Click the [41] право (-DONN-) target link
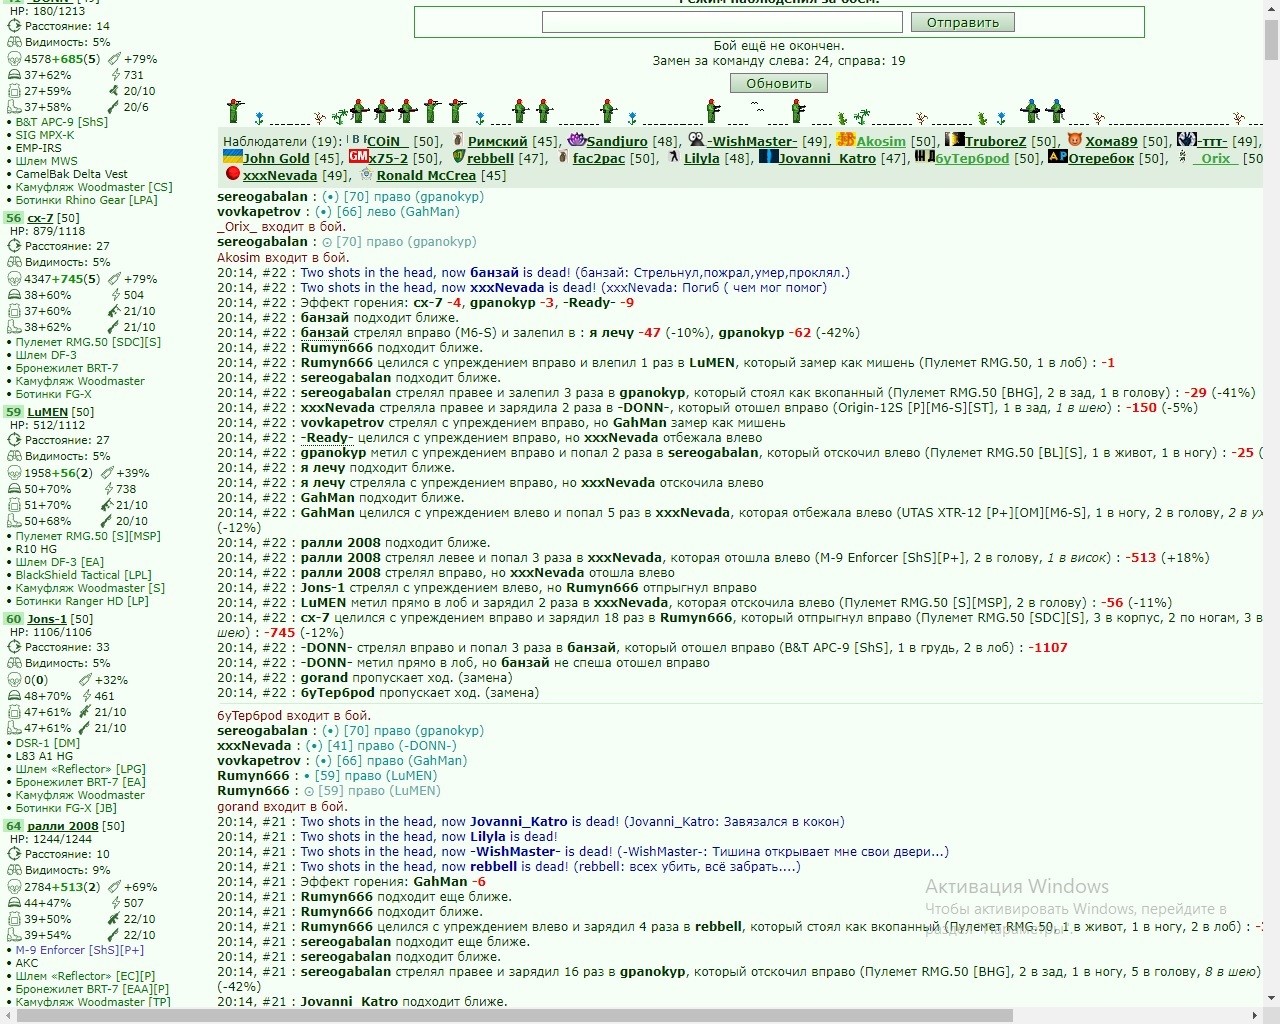1280x1024 pixels. pyautogui.click(x=391, y=745)
